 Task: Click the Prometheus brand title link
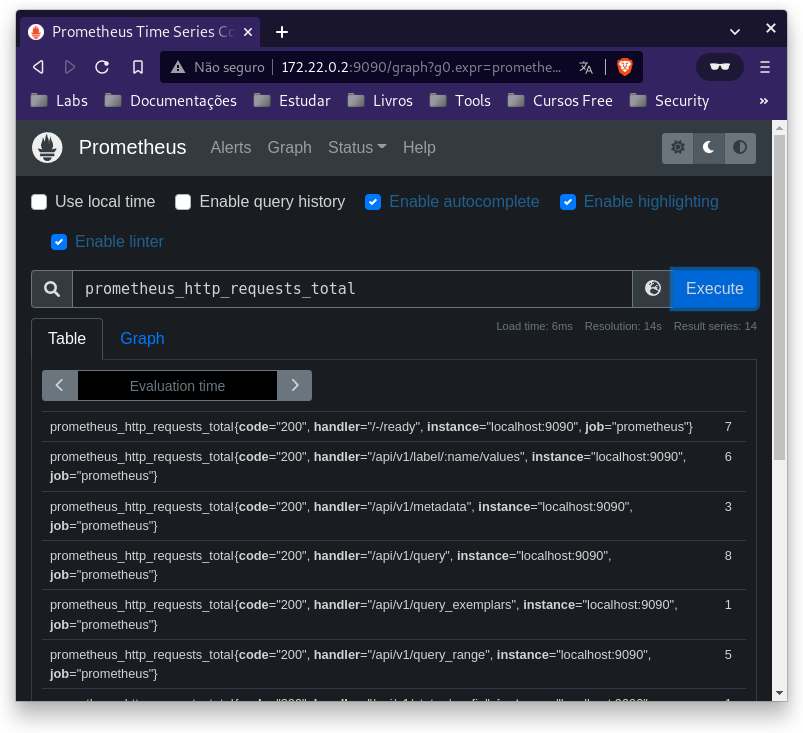(132, 148)
